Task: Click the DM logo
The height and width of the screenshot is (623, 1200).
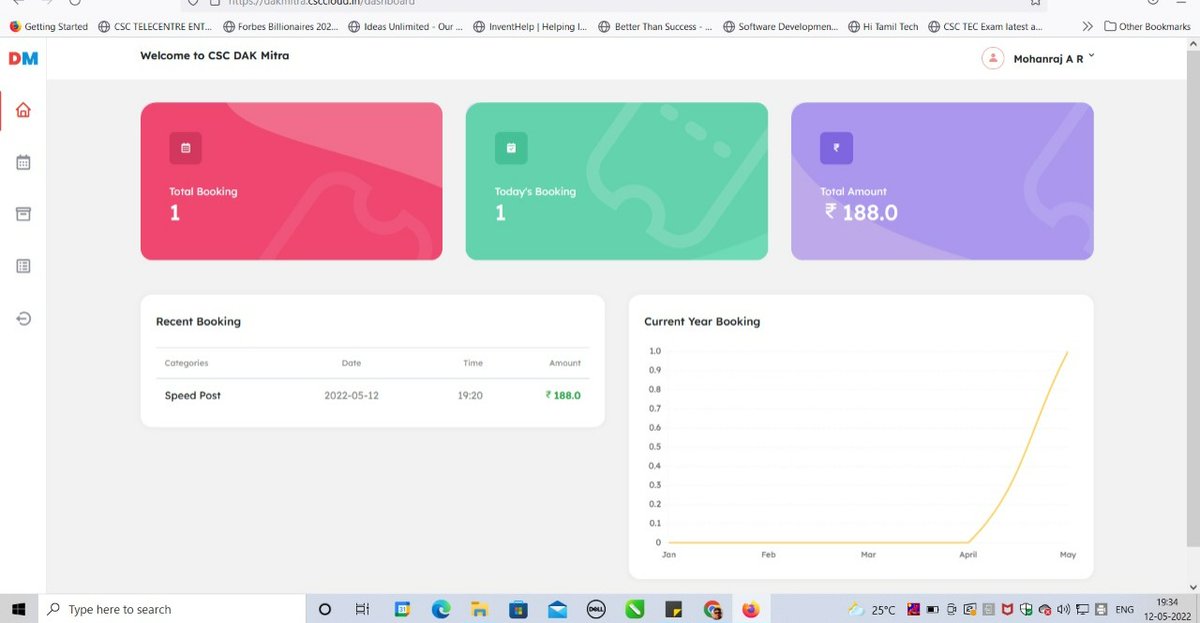Action: (23, 59)
